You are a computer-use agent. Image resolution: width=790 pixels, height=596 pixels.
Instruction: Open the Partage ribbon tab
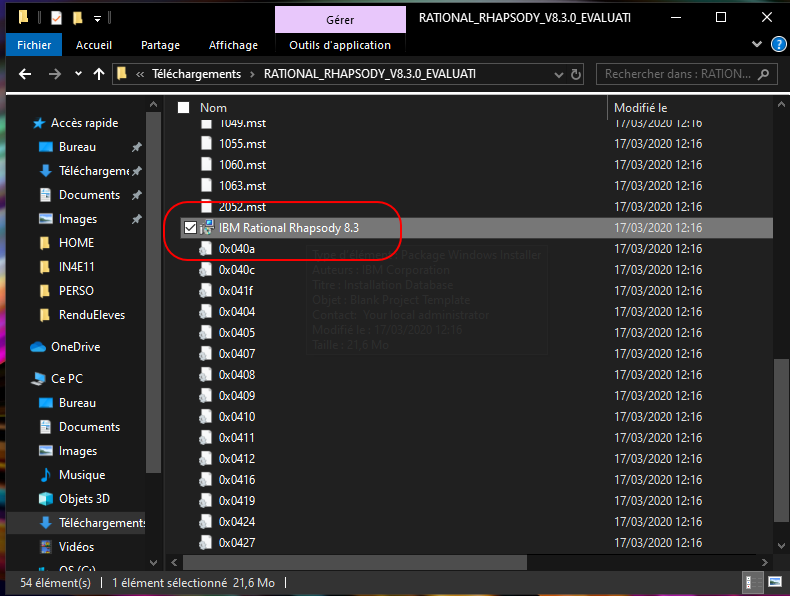coord(160,45)
